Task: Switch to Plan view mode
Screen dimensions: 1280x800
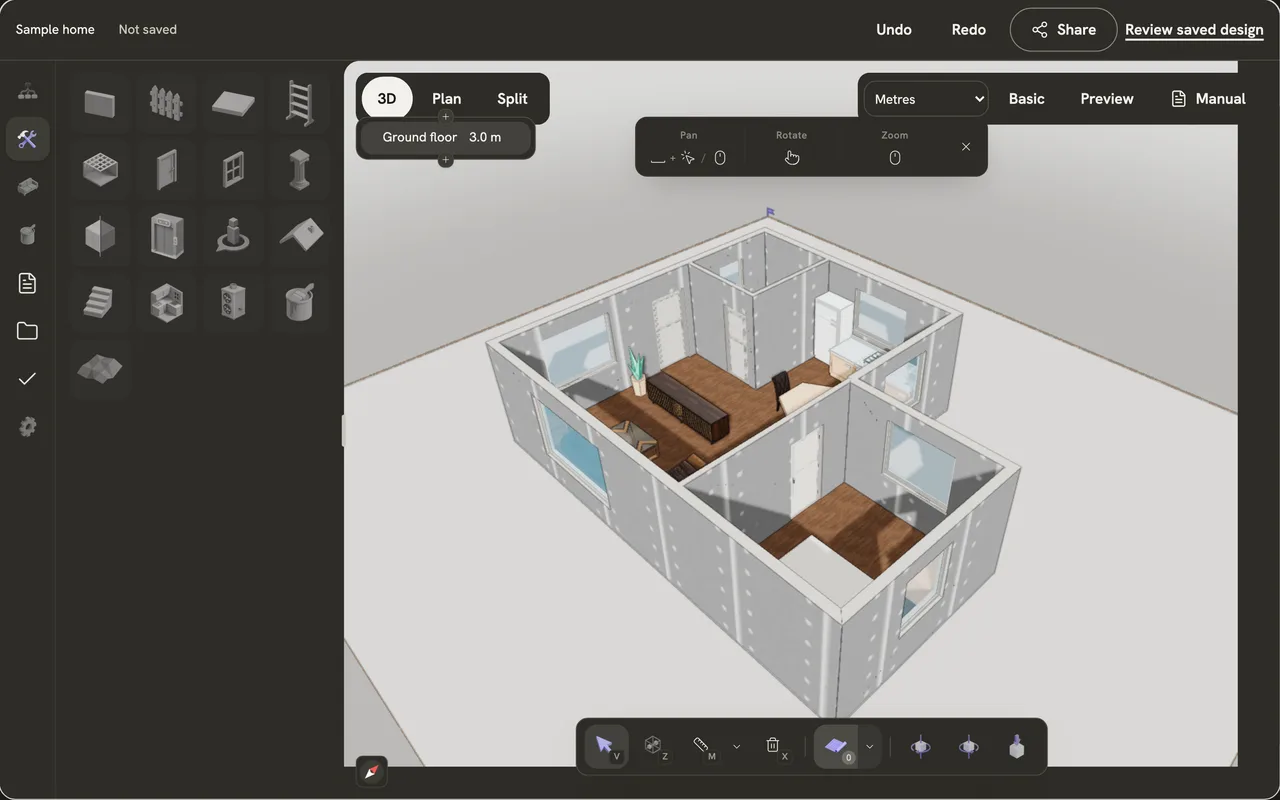Action: [x=446, y=98]
